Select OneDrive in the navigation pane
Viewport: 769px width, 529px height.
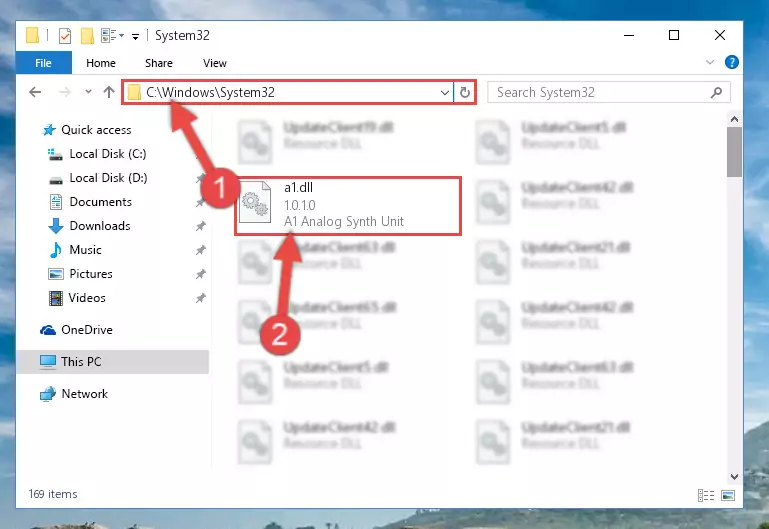tap(87, 330)
